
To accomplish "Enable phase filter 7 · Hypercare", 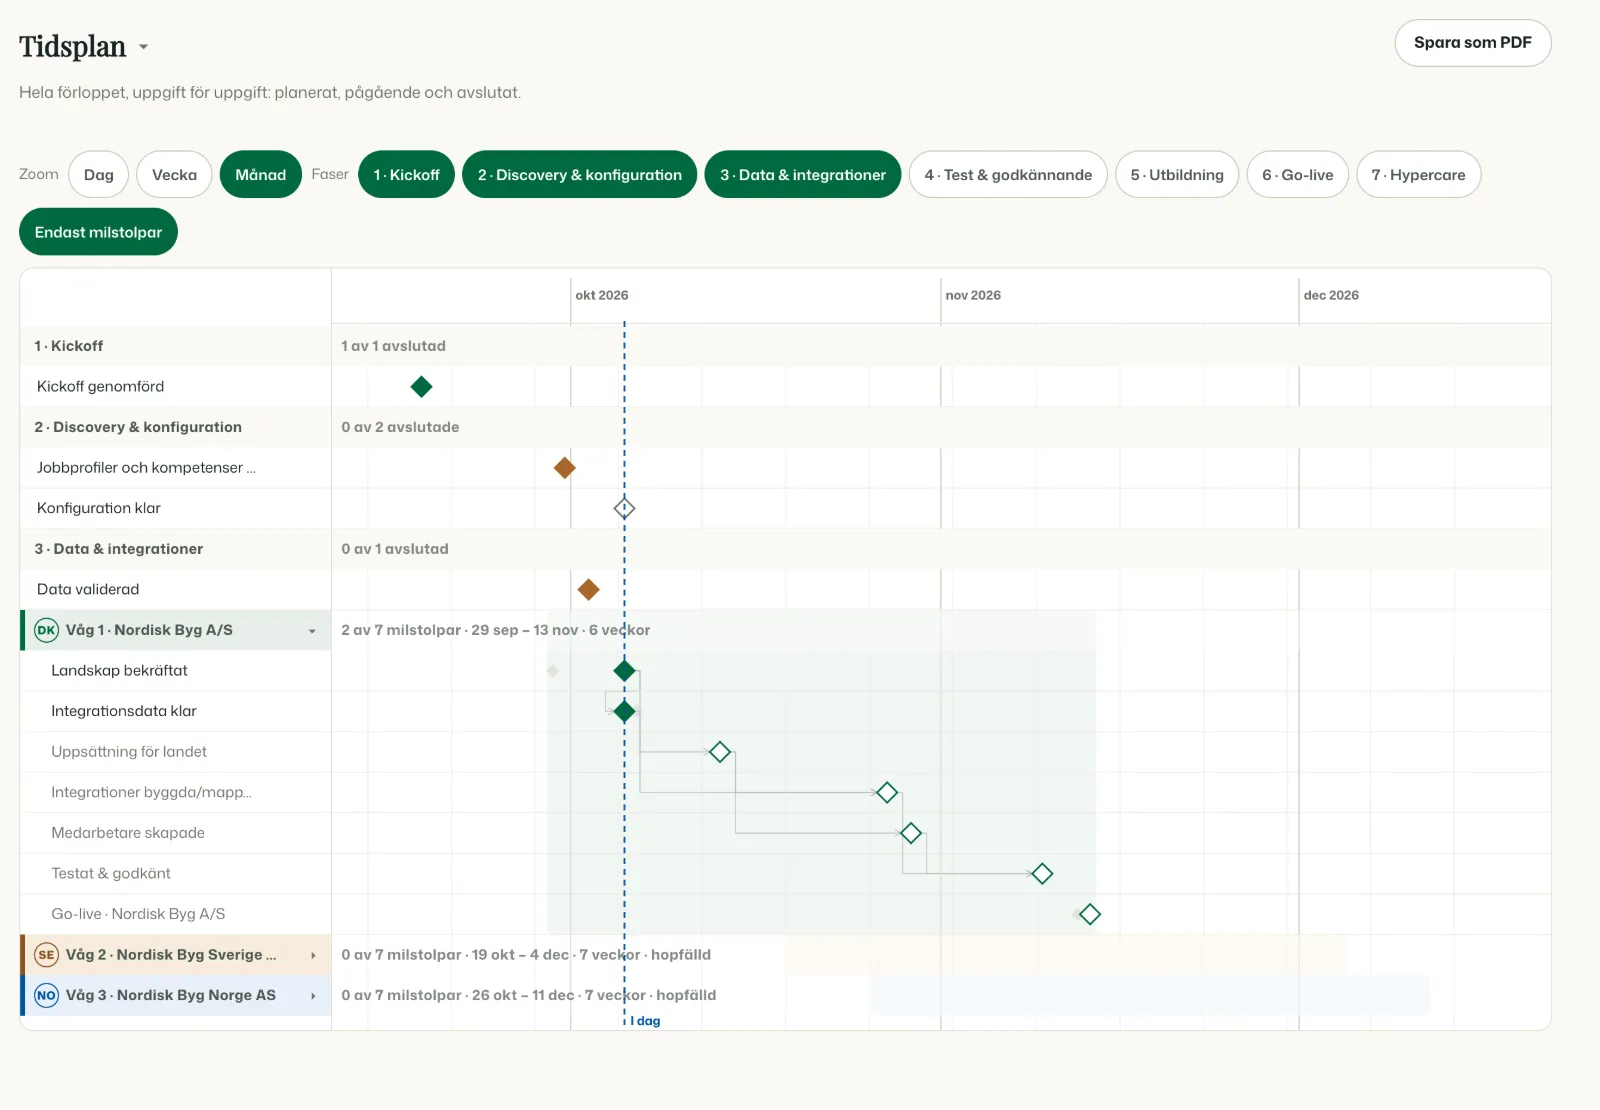I will 1419,175.
